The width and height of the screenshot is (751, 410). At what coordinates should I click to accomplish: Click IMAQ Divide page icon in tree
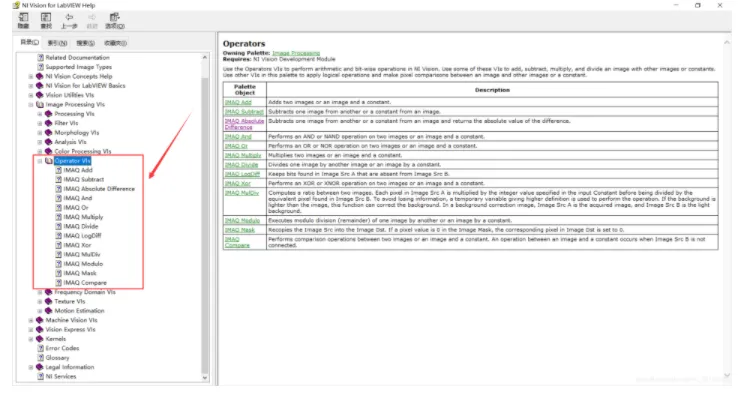58,227
